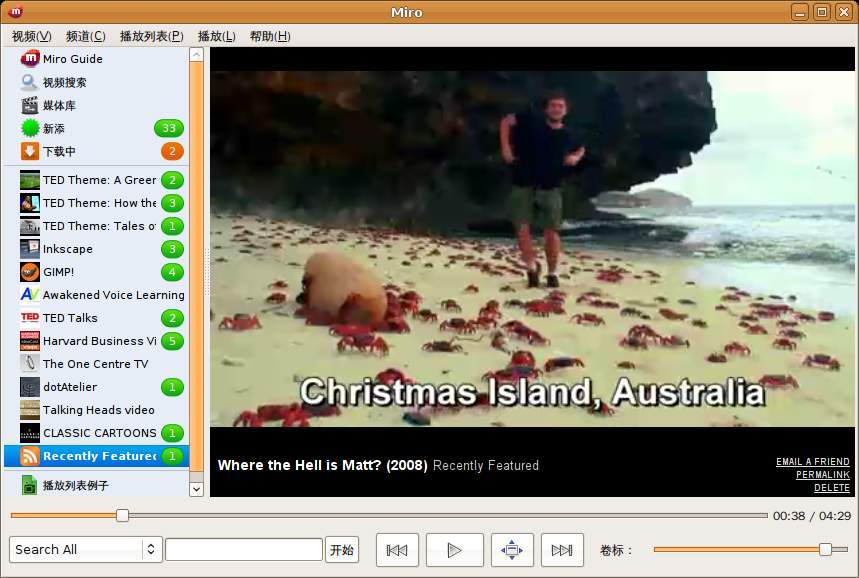Click The One Centre TV icon
The width and height of the screenshot is (859, 578).
click(30, 364)
